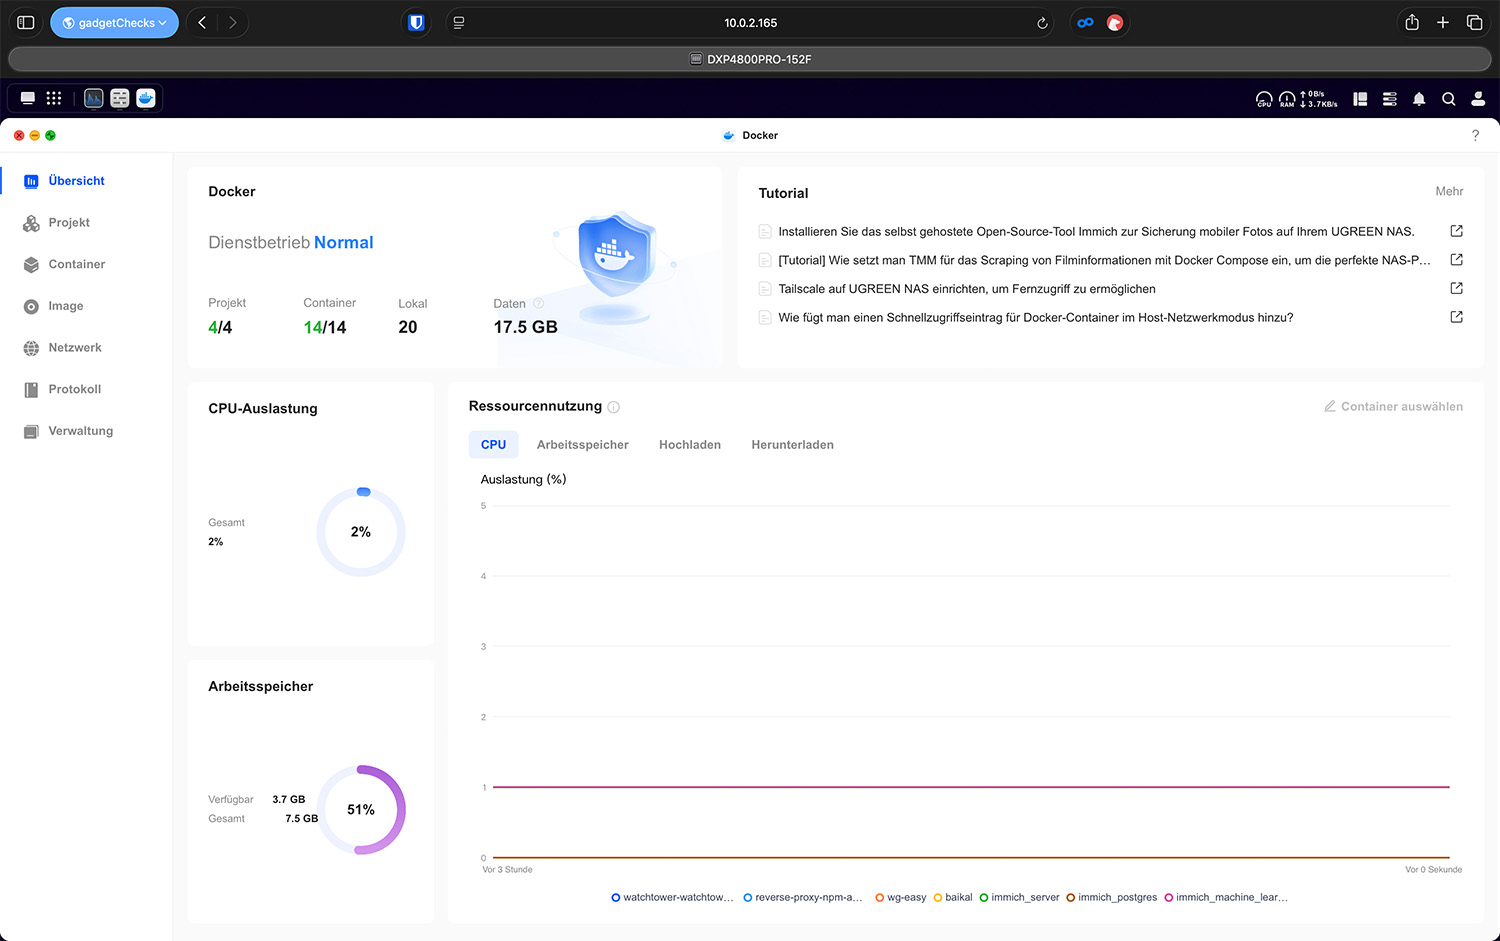Click the notification bell icon
This screenshot has width=1500, height=941.
click(x=1419, y=99)
